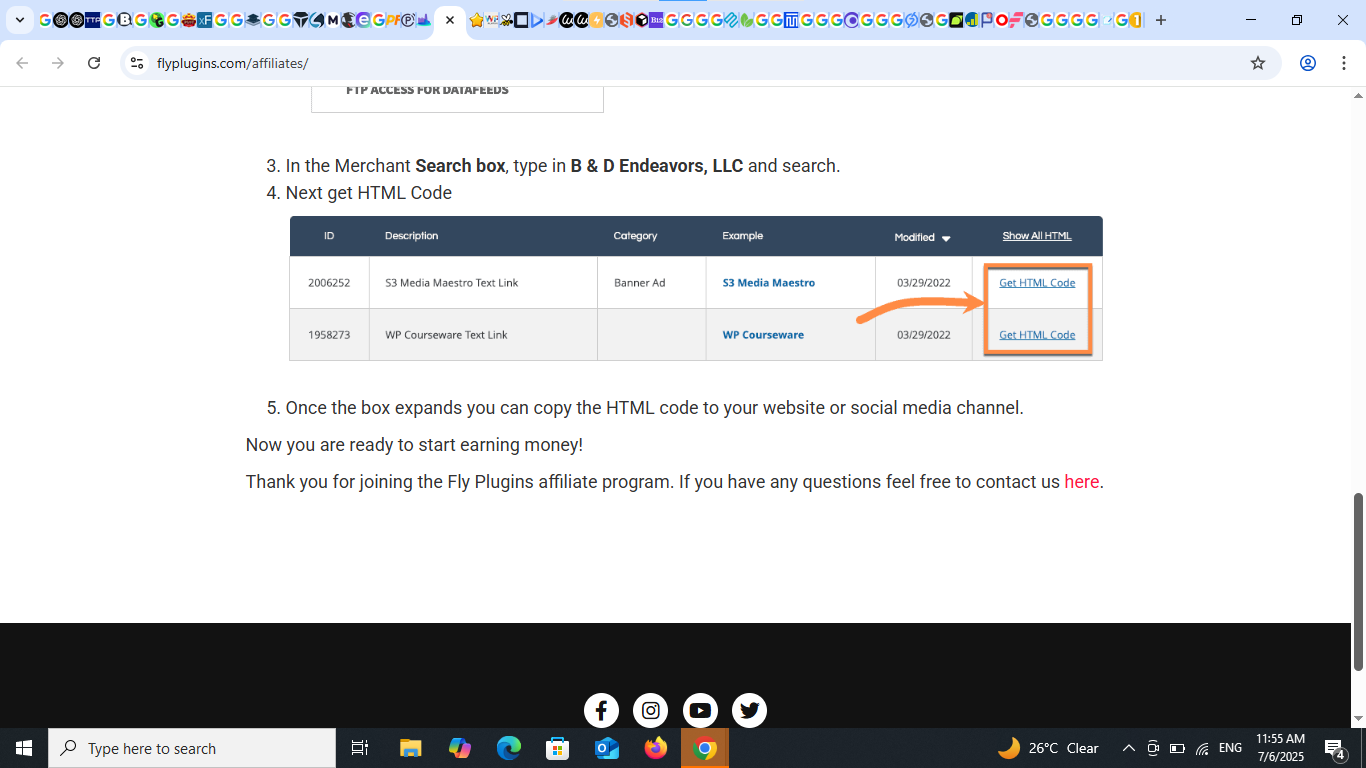Switch to the yellow star favicon tab
1366x768 pixels.
pos(476,20)
